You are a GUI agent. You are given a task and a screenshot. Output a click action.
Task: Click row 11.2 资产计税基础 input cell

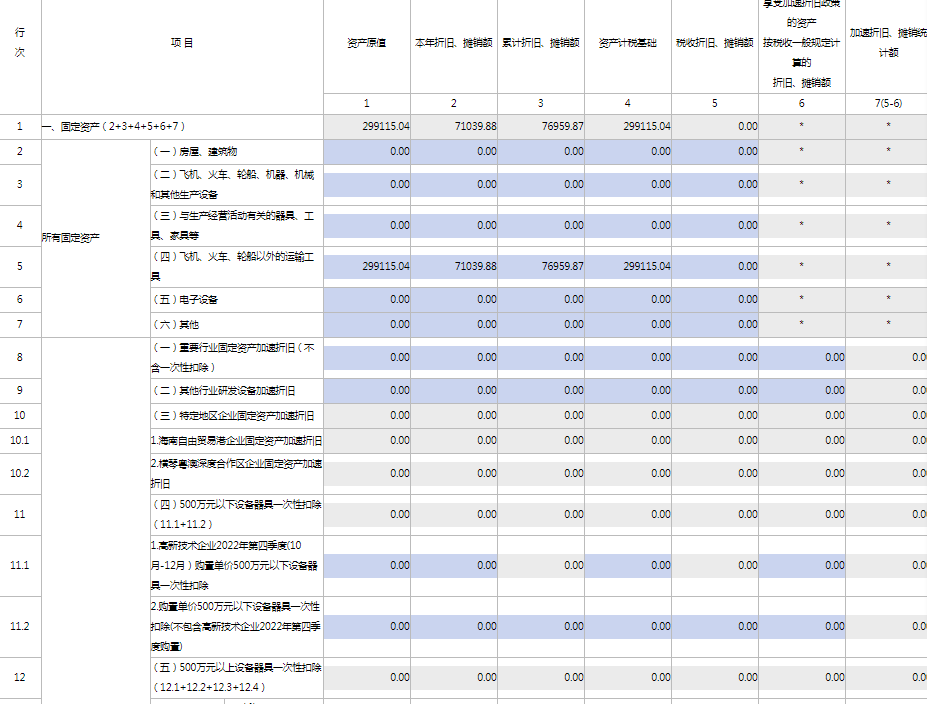point(628,626)
